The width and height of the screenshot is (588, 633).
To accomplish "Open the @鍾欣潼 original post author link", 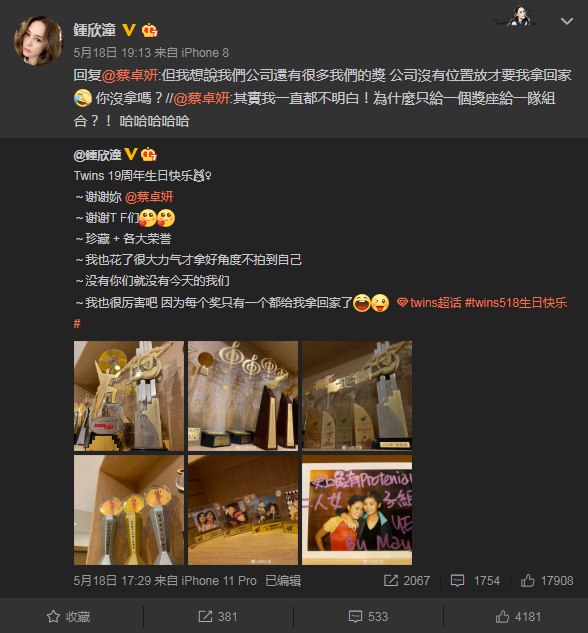I will 97,155.
